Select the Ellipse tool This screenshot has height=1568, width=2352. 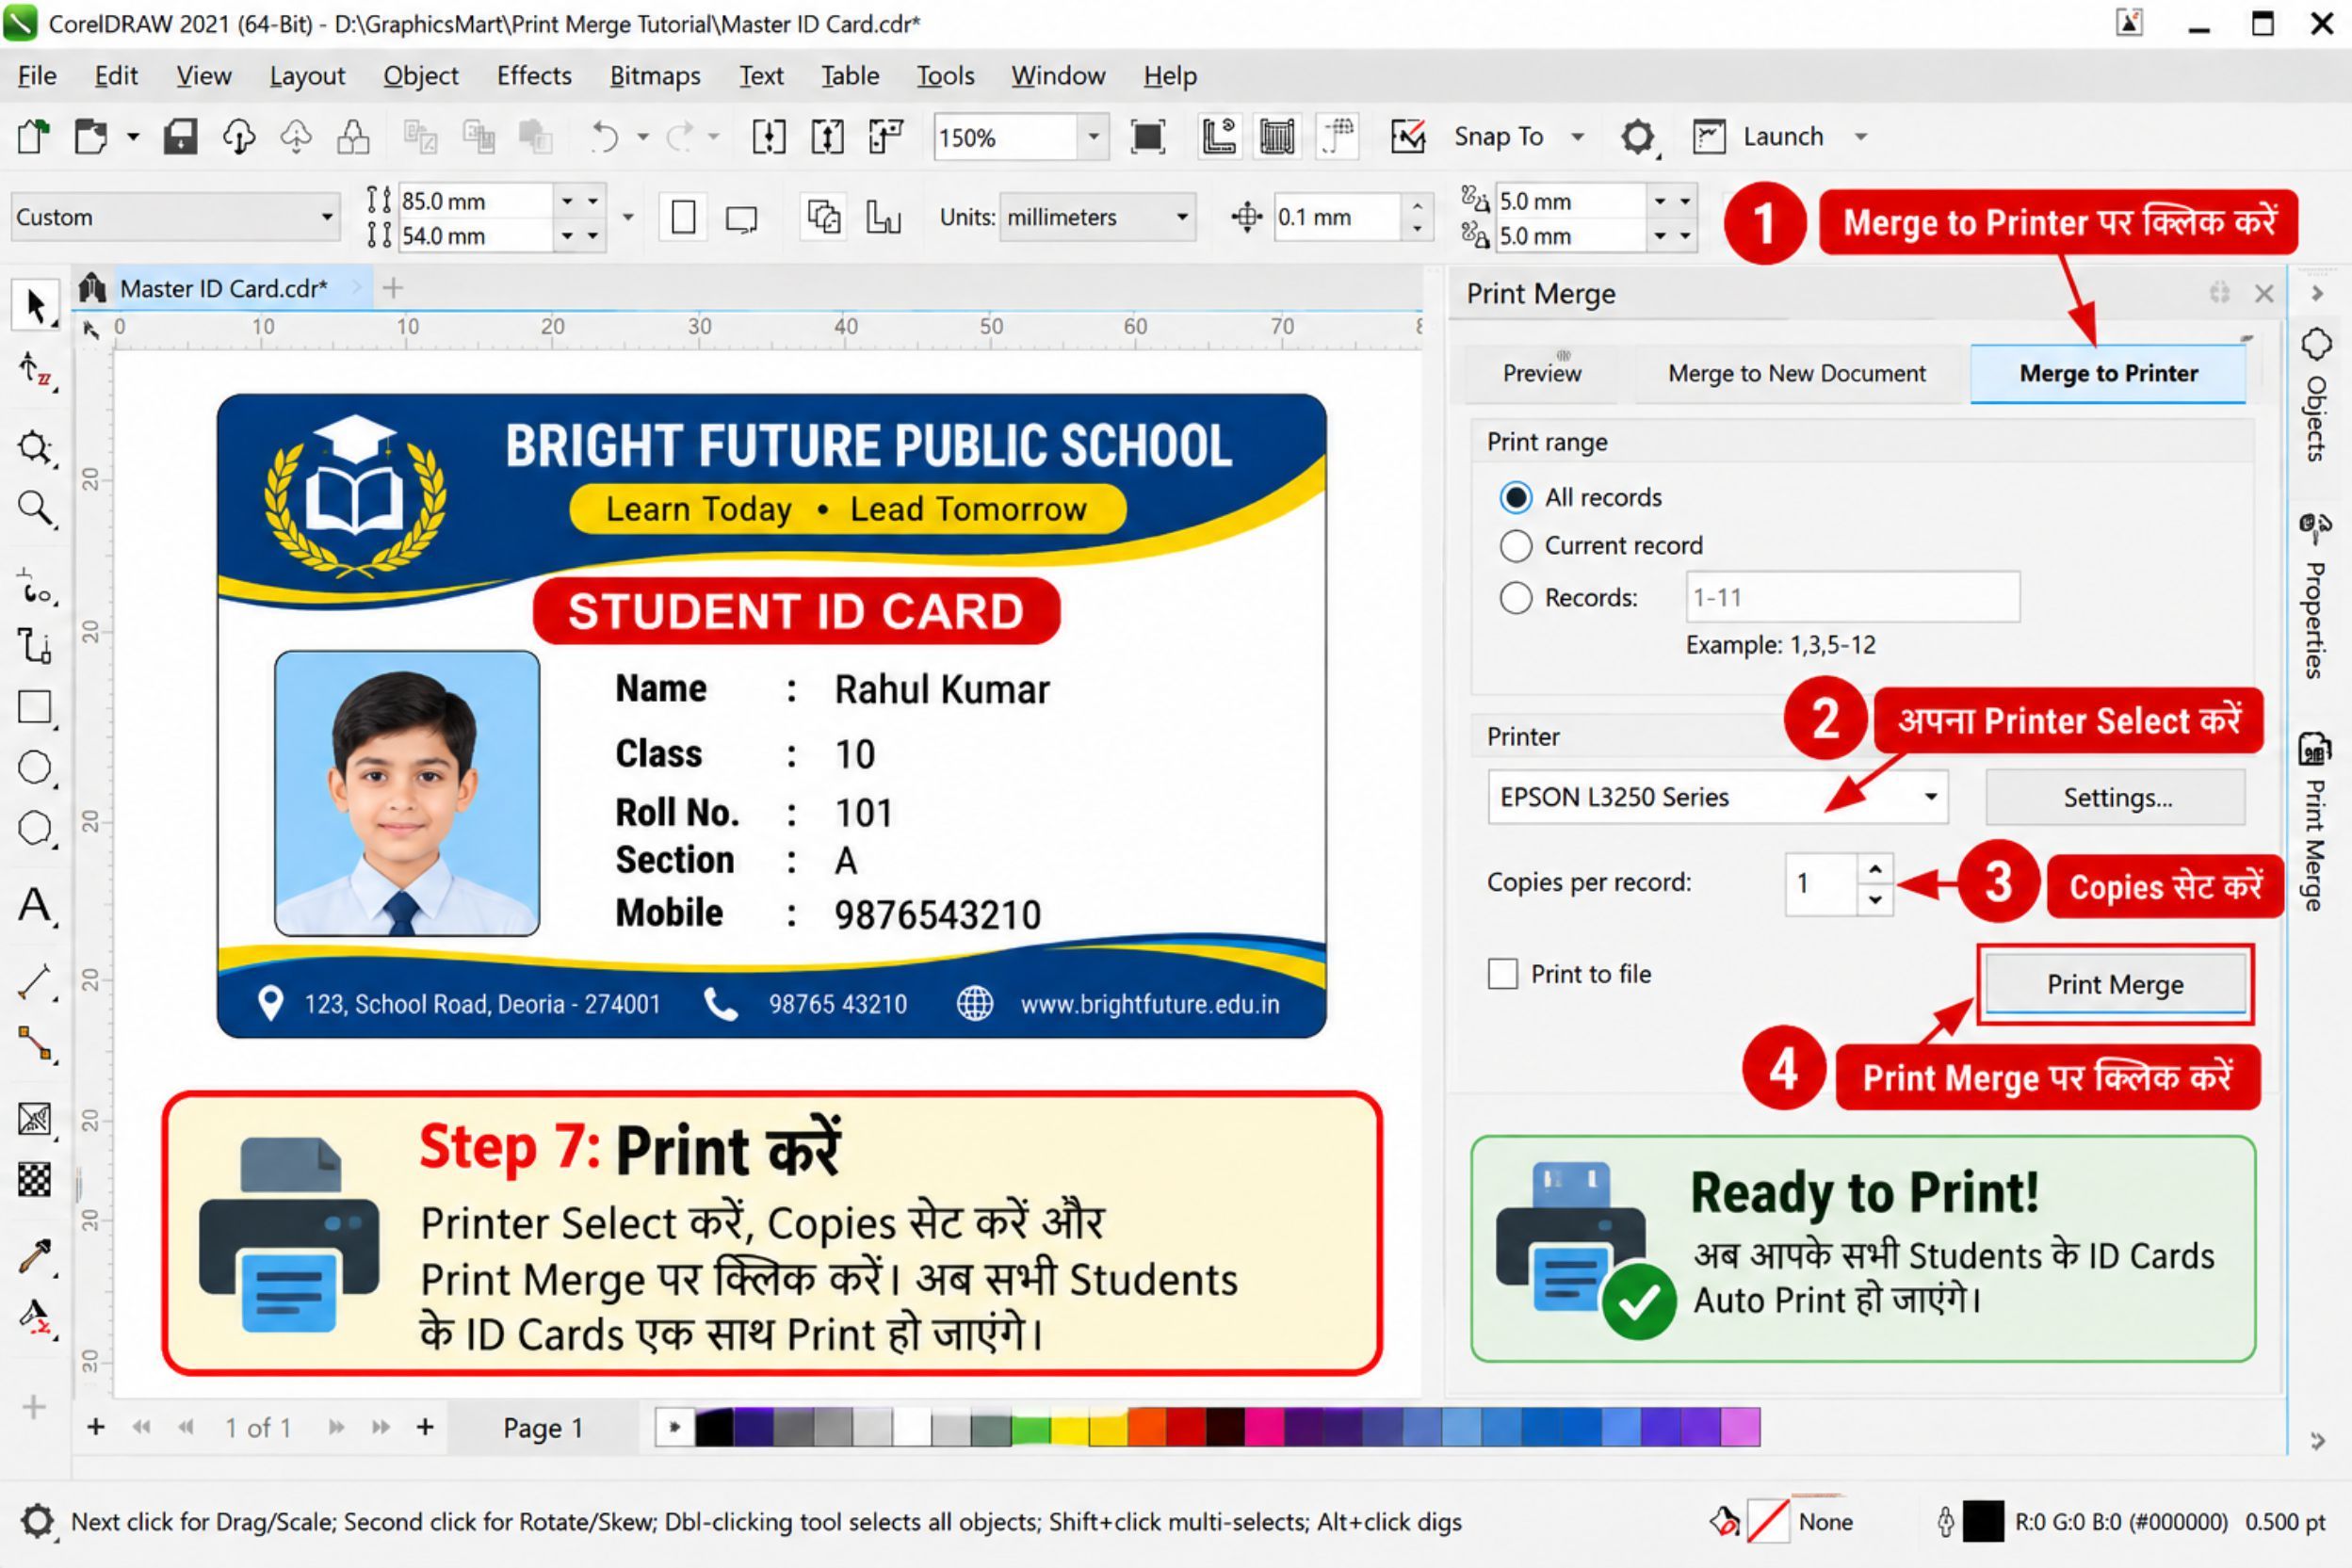point(35,768)
